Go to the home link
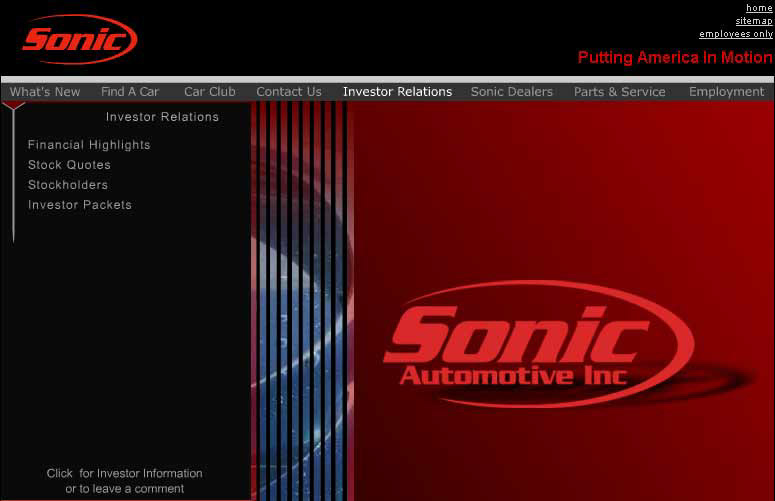 click(759, 8)
